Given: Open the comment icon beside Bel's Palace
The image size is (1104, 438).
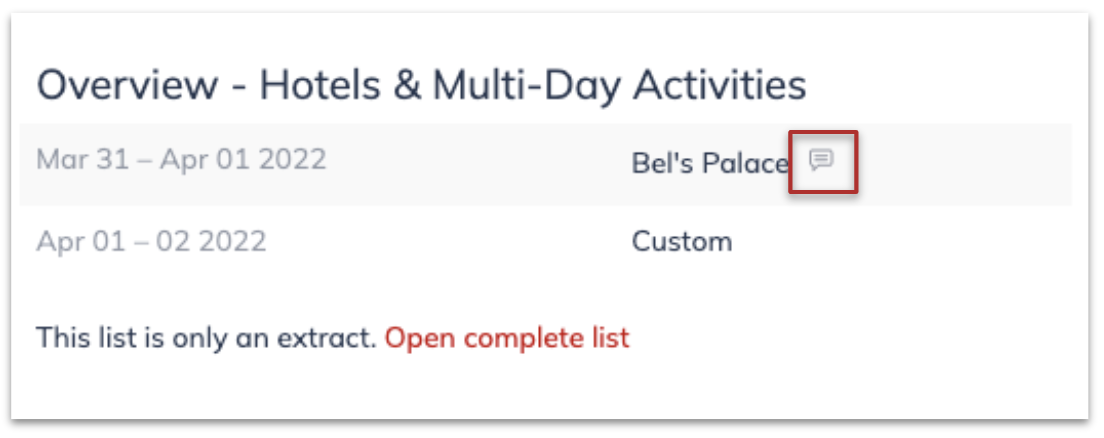Looking at the screenshot, I should [x=821, y=161].
